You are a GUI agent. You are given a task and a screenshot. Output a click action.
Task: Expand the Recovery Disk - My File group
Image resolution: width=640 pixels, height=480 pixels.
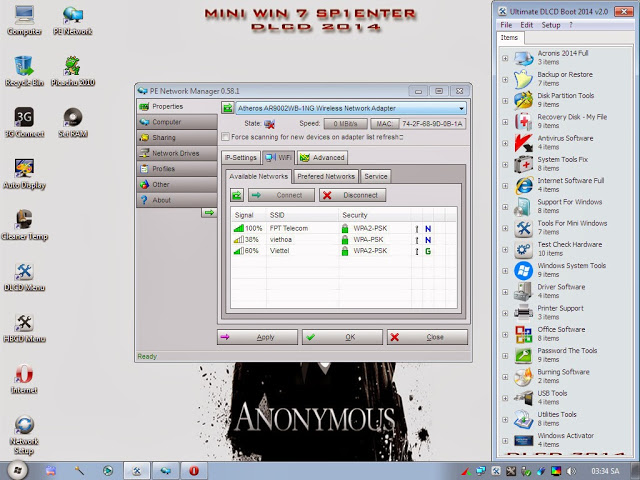tap(505, 122)
